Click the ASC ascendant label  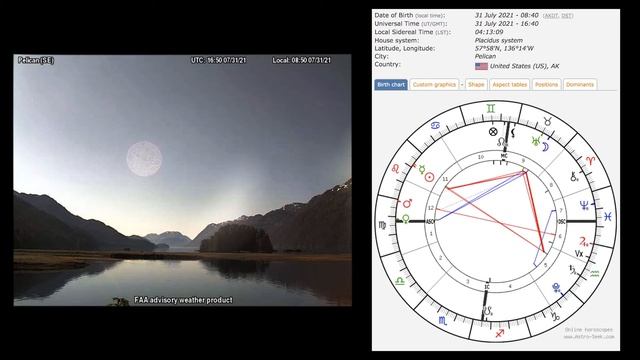(429, 222)
